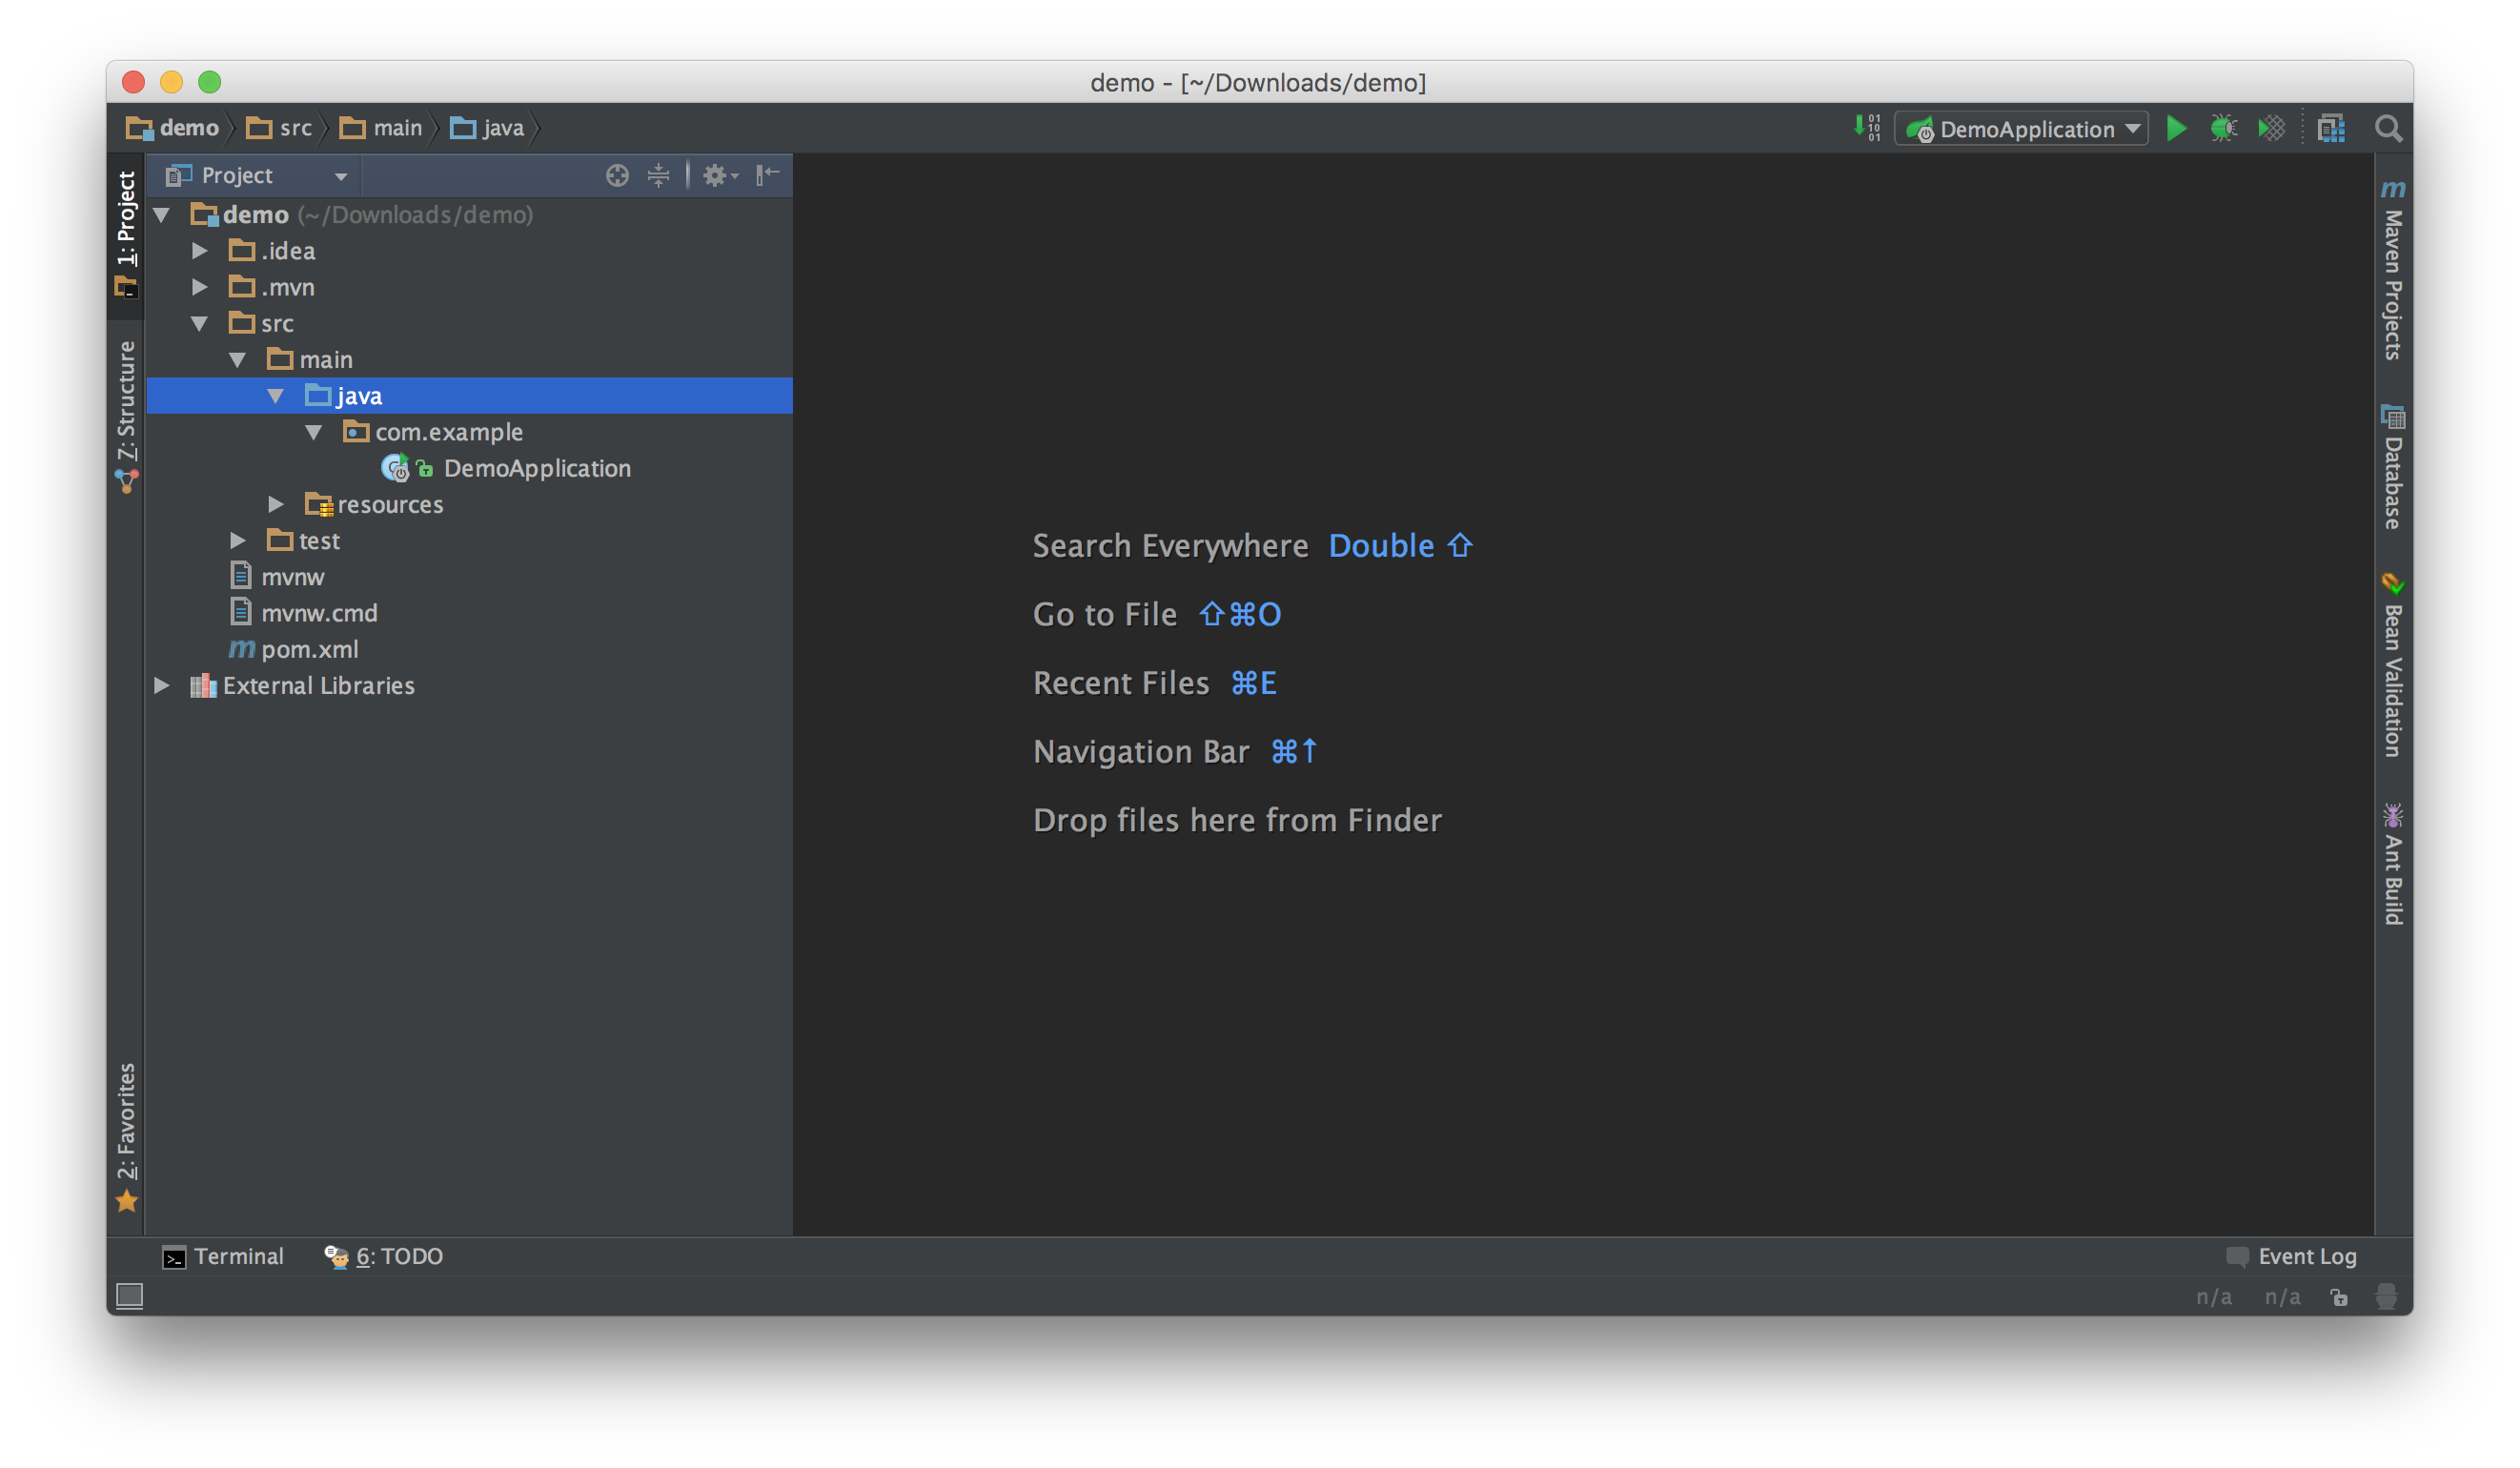Expand the resources folder
The height and width of the screenshot is (1468, 2520).
click(276, 504)
